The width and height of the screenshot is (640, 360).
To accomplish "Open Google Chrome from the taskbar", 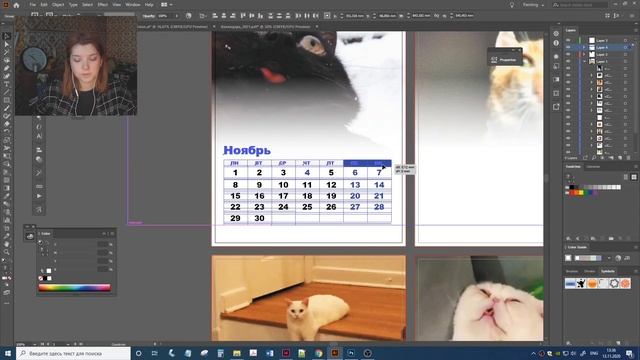I will [318, 353].
